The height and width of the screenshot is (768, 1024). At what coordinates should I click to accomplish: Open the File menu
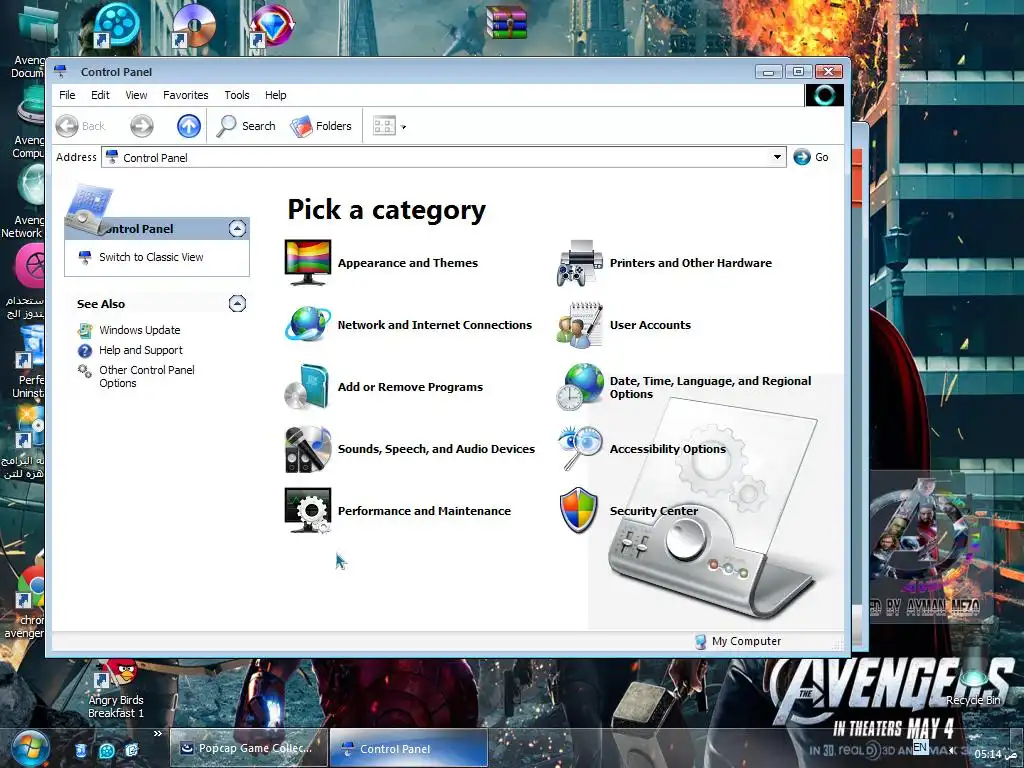tap(67, 95)
